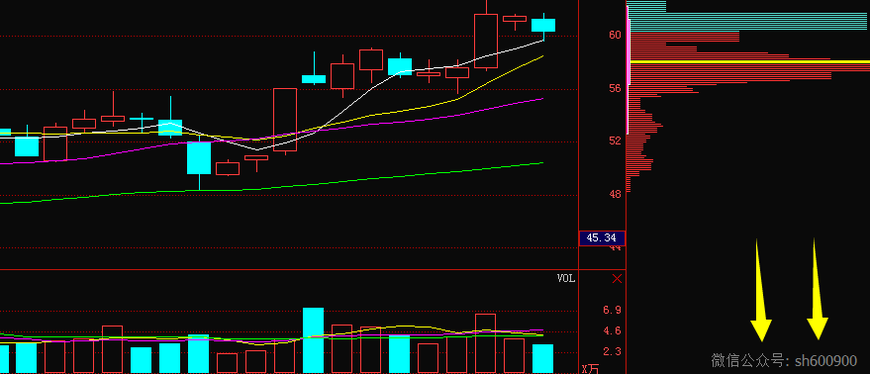
Task: Click the 4.6 volume axis value
Action: pyautogui.click(x=613, y=331)
